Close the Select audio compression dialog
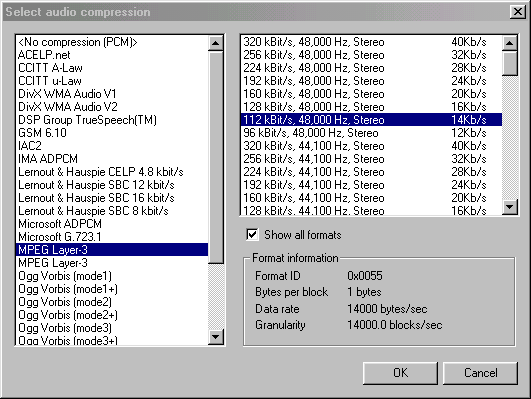 click(517, 12)
